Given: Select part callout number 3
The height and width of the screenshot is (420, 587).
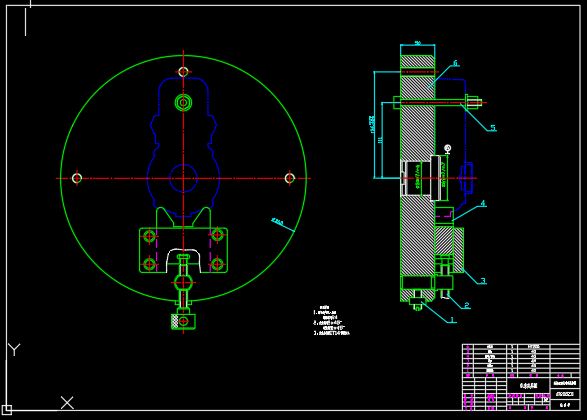Looking at the screenshot, I should click(483, 280).
